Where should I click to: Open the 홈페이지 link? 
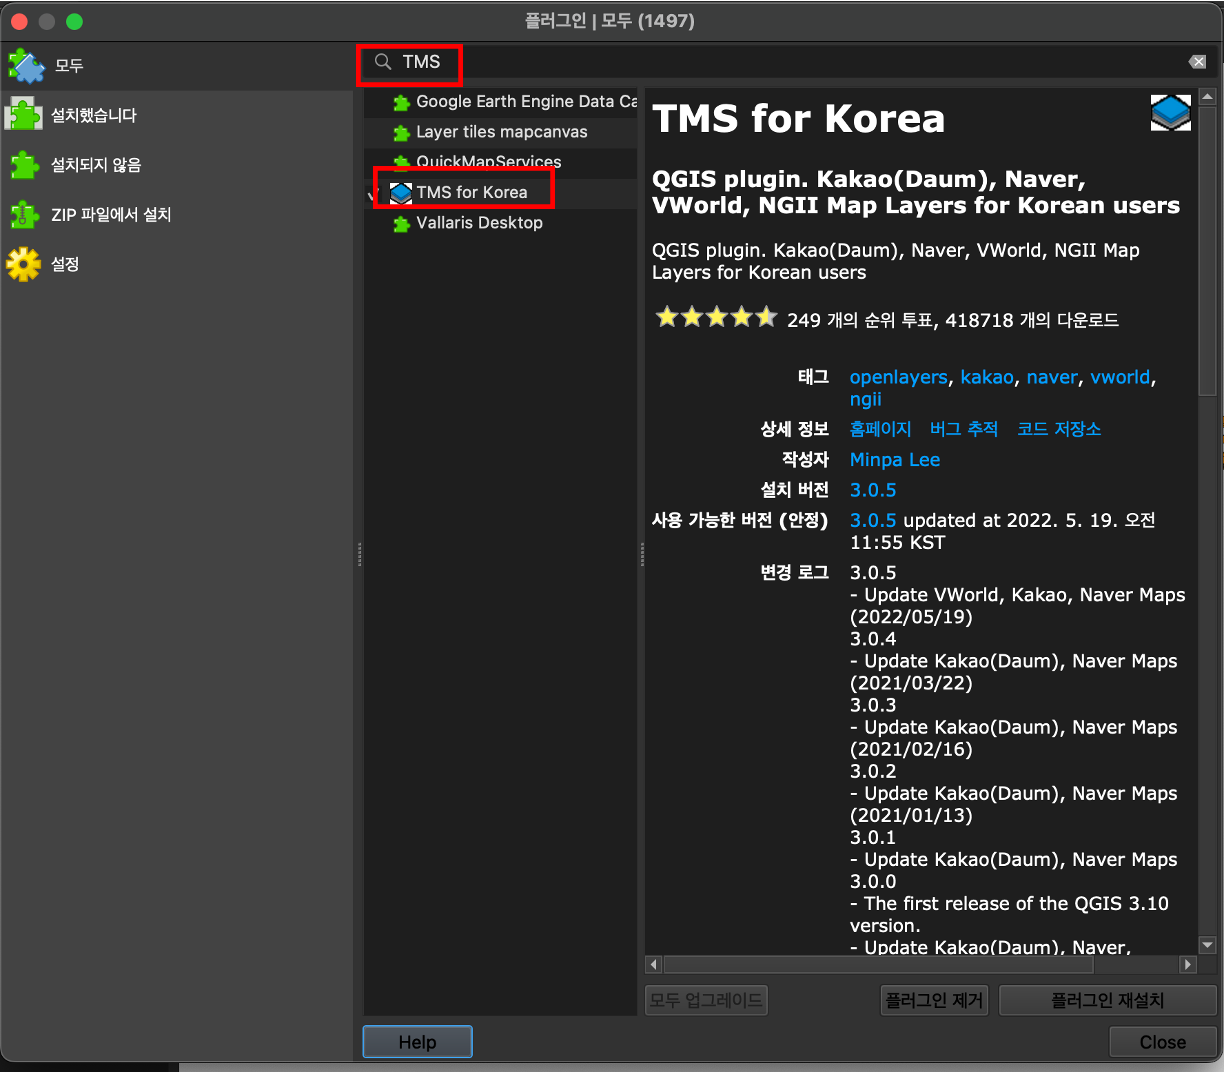click(880, 429)
